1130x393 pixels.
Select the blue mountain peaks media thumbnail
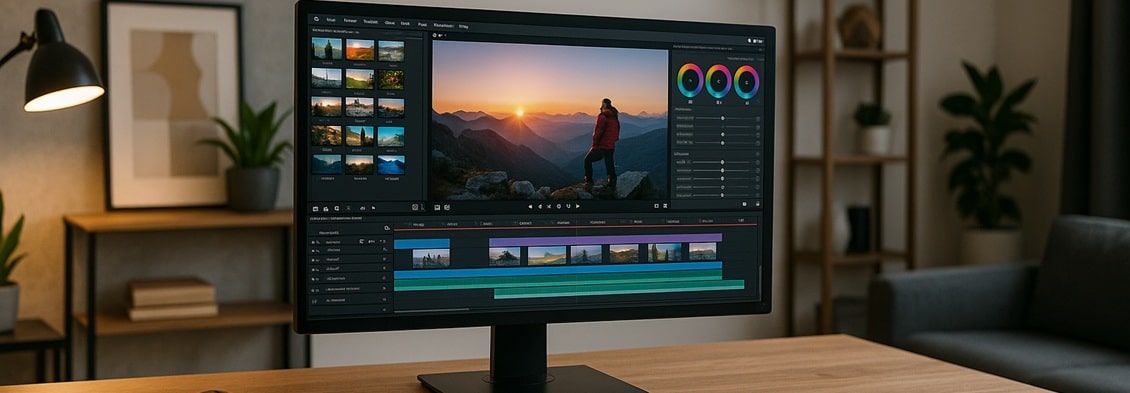pos(391,164)
